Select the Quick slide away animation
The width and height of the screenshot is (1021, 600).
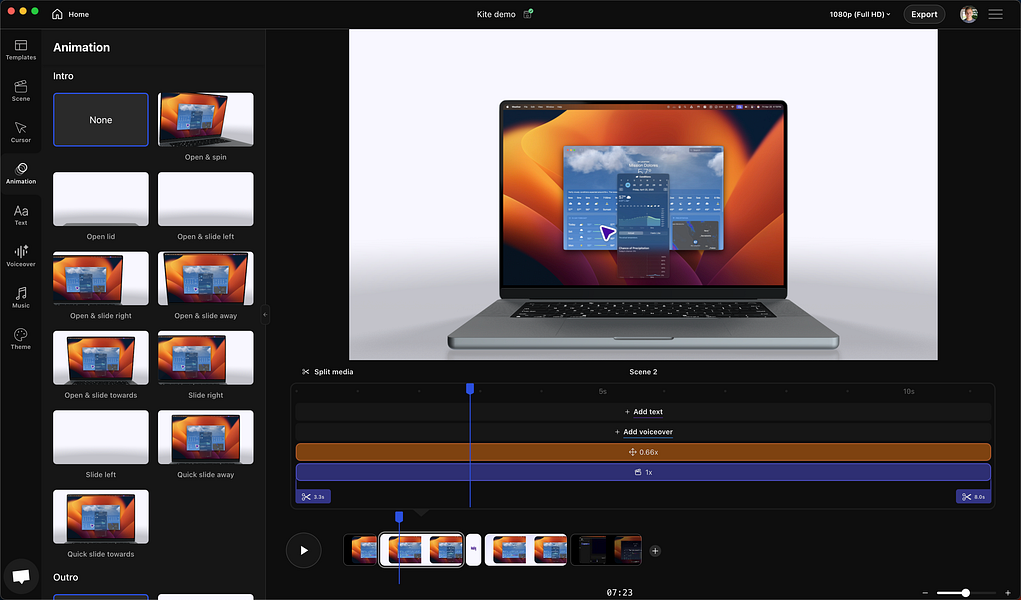click(x=206, y=437)
